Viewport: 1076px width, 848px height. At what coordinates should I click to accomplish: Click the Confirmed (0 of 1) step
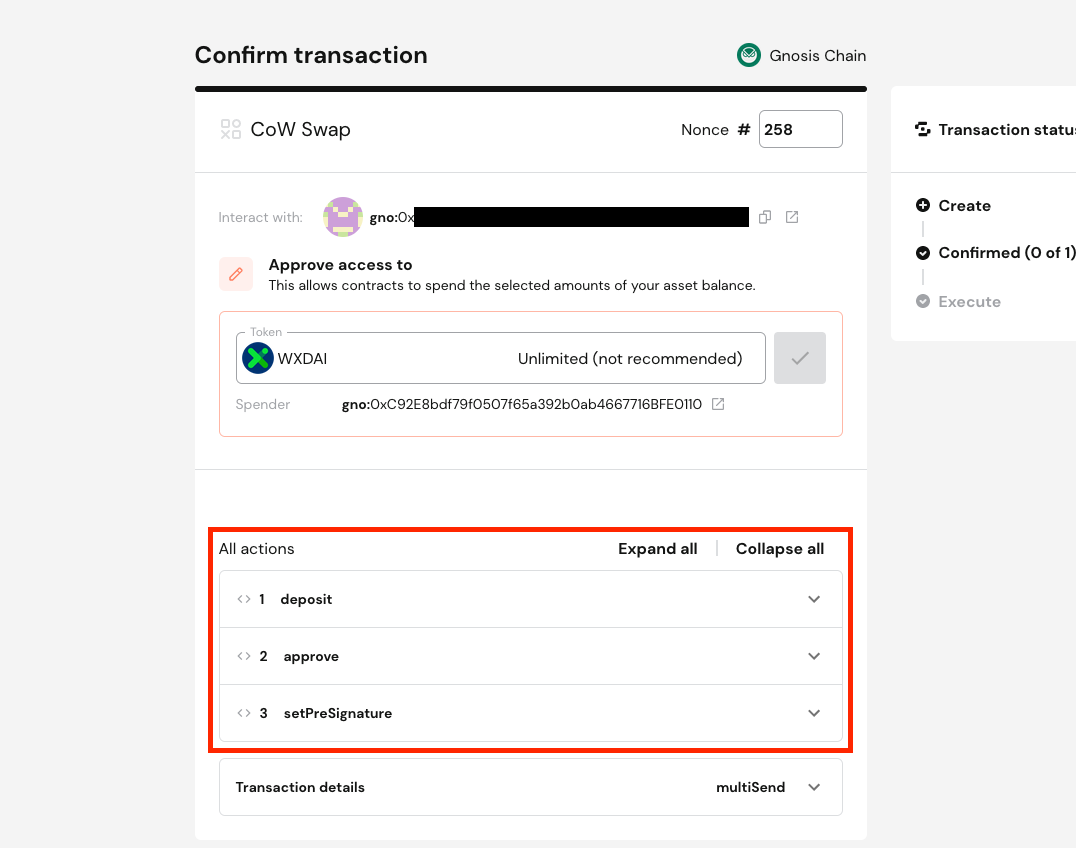1004,253
